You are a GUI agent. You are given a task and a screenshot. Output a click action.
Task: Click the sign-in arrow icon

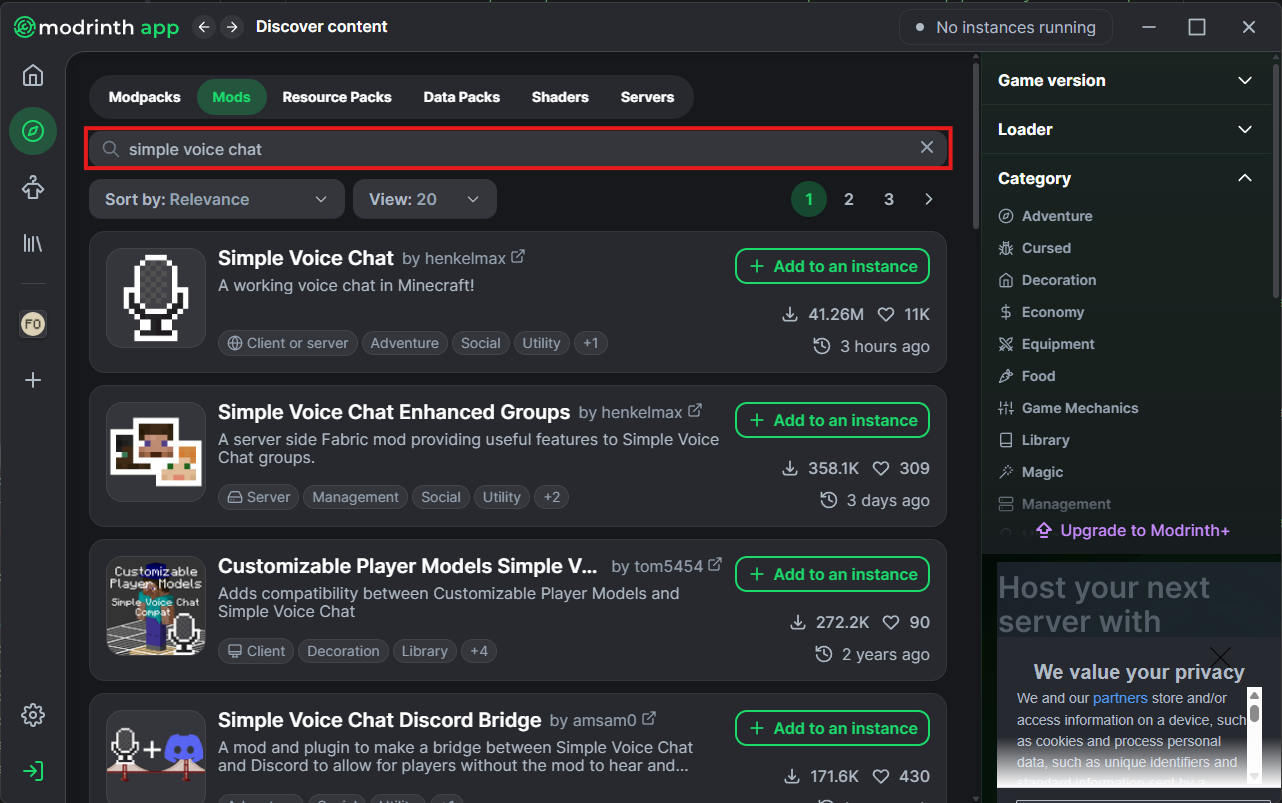pyautogui.click(x=33, y=771)
